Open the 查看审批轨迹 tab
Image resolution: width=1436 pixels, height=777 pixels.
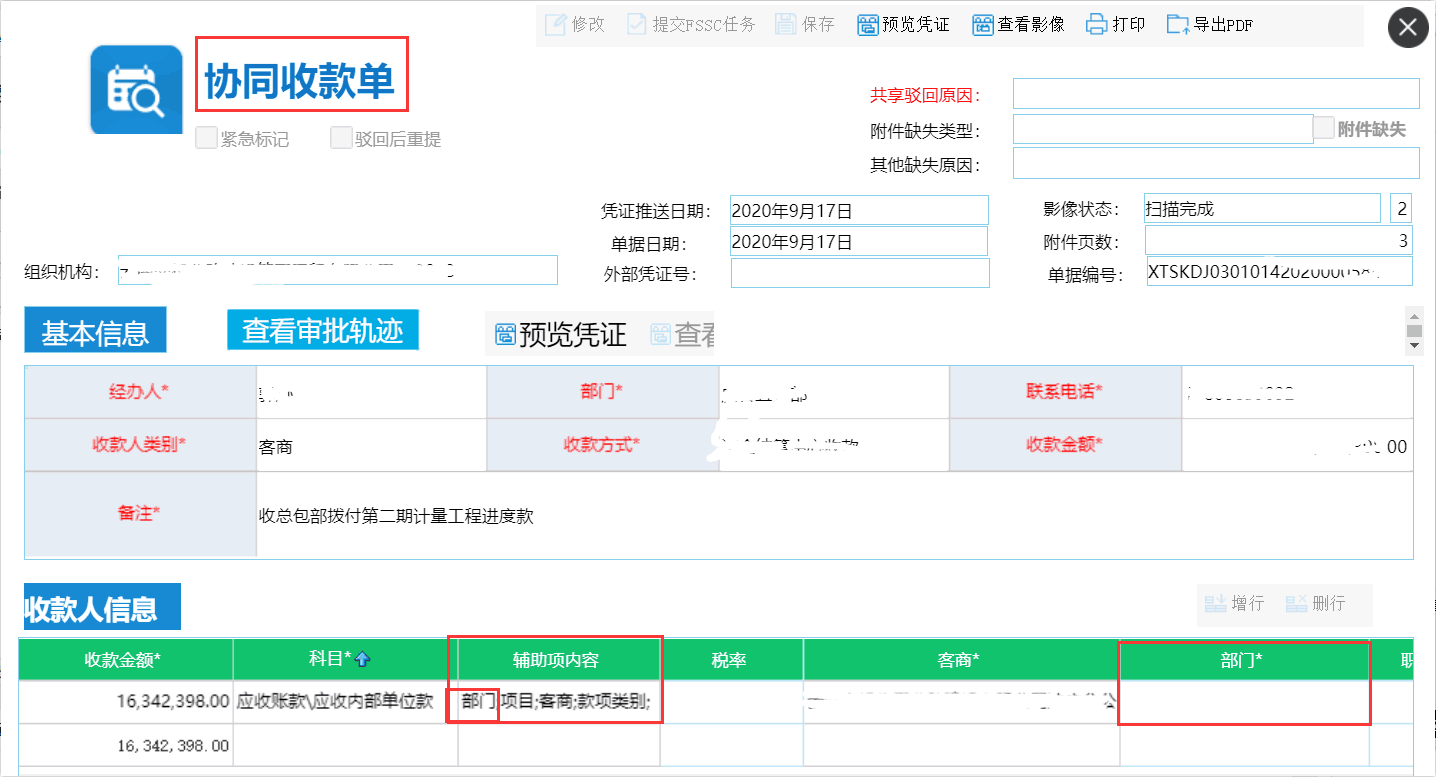(x=322, y=331)
